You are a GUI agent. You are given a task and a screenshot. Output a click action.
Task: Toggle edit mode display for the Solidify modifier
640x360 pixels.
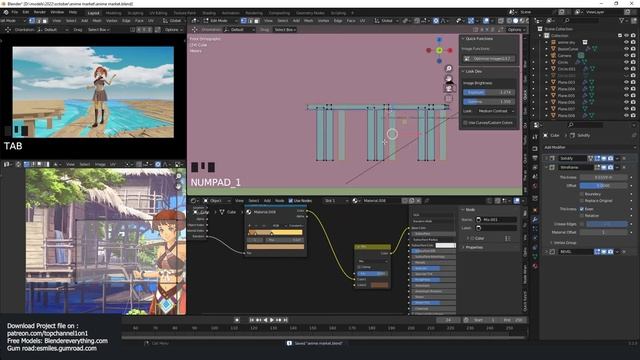(x=597, y=158)
